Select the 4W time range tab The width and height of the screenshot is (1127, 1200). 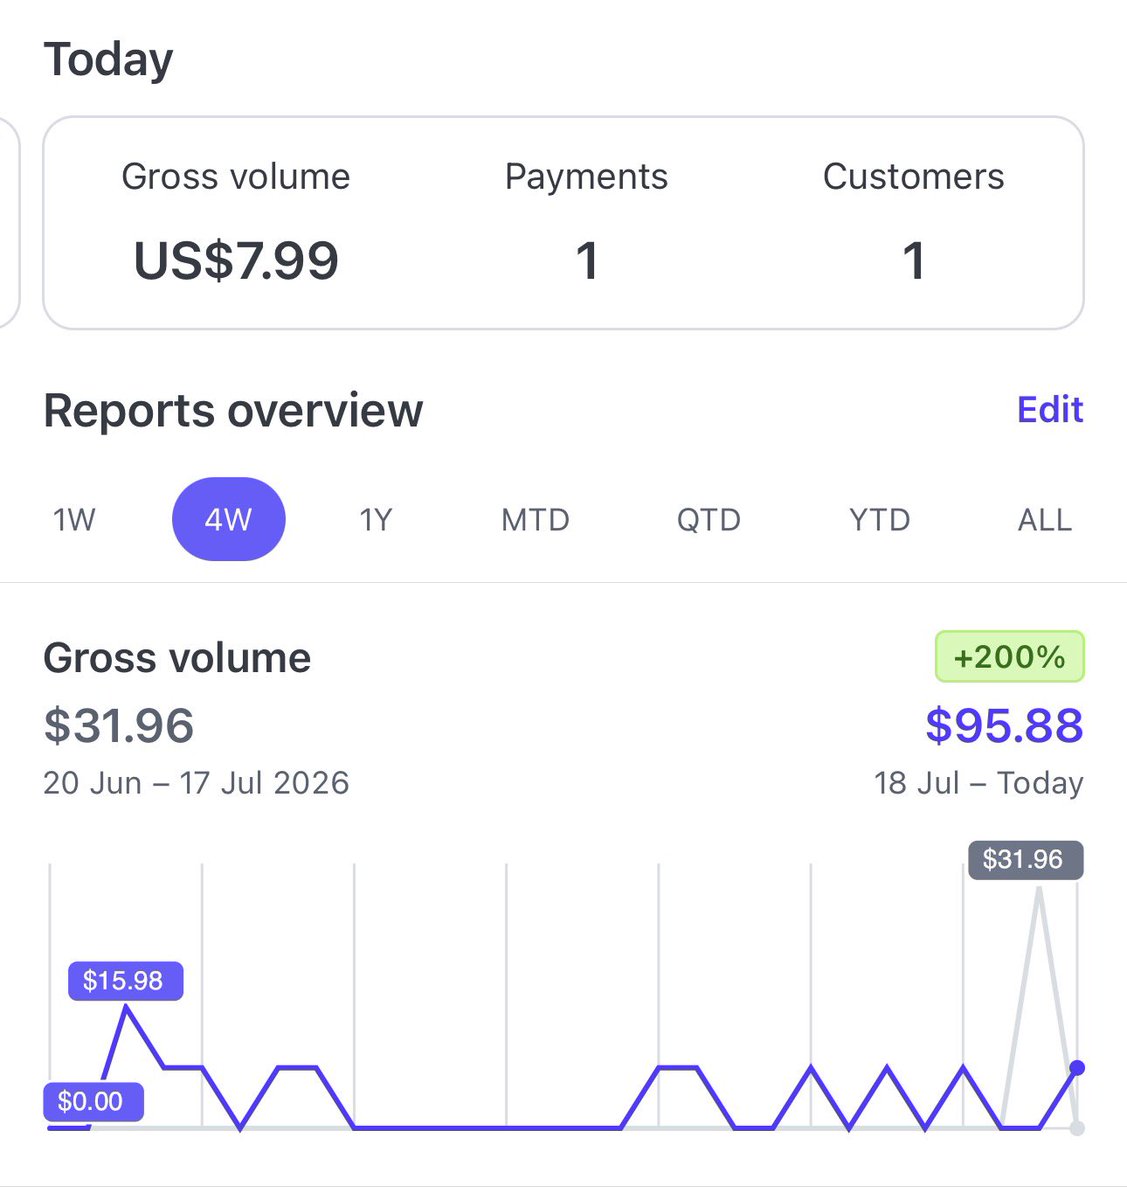point(229,519)
